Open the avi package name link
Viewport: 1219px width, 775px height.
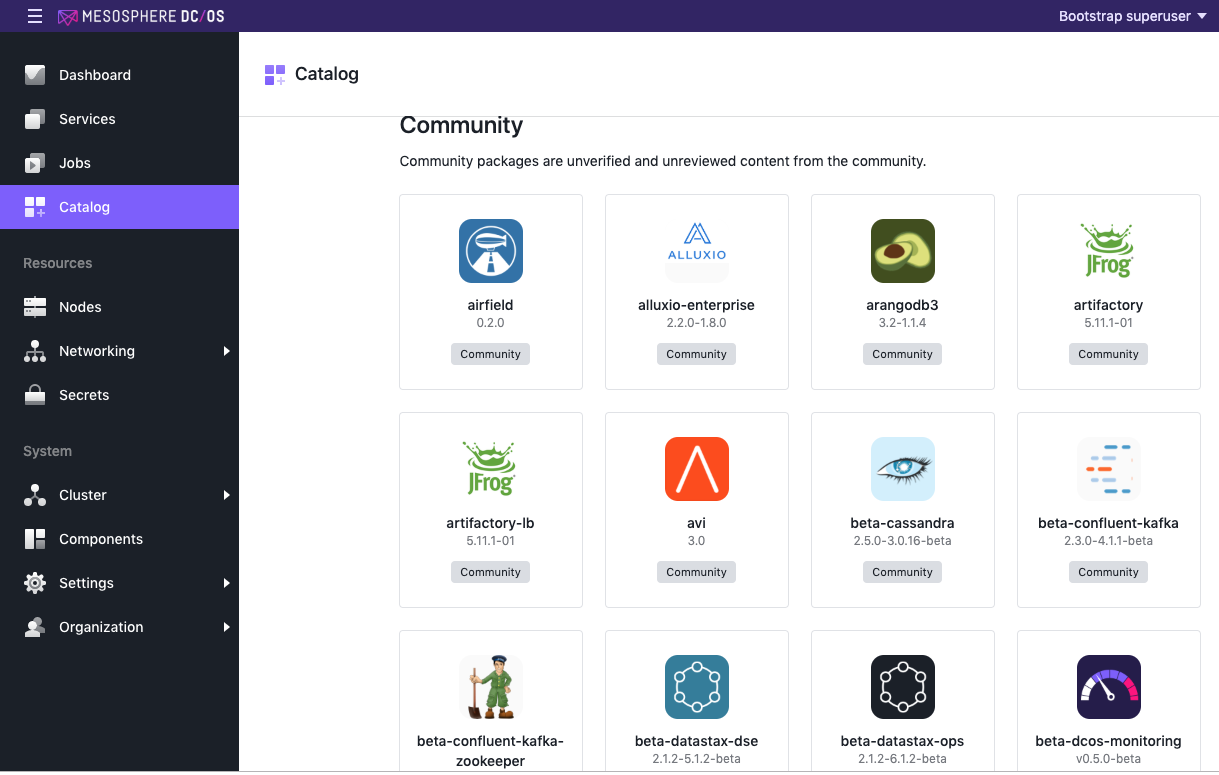(697, 523)
